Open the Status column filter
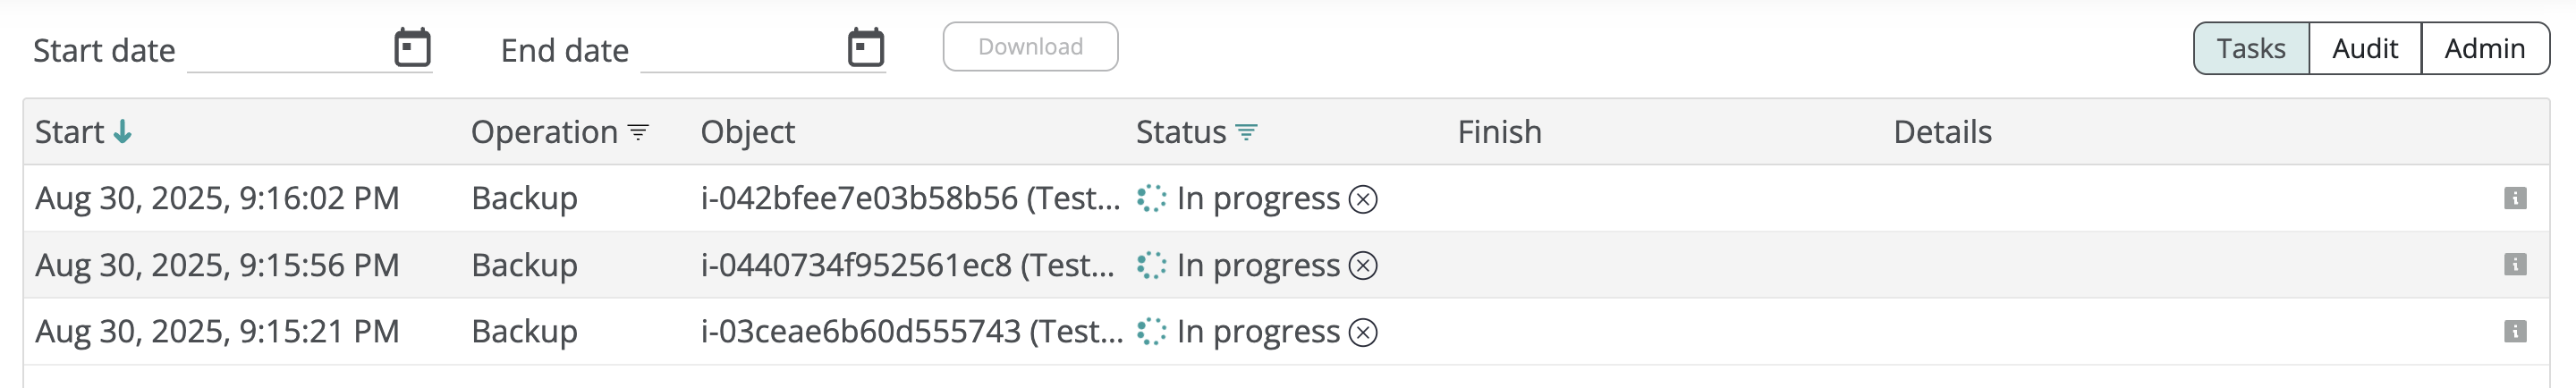The width and height of the screenshot is (2576, 388). tap(1246, 132)
